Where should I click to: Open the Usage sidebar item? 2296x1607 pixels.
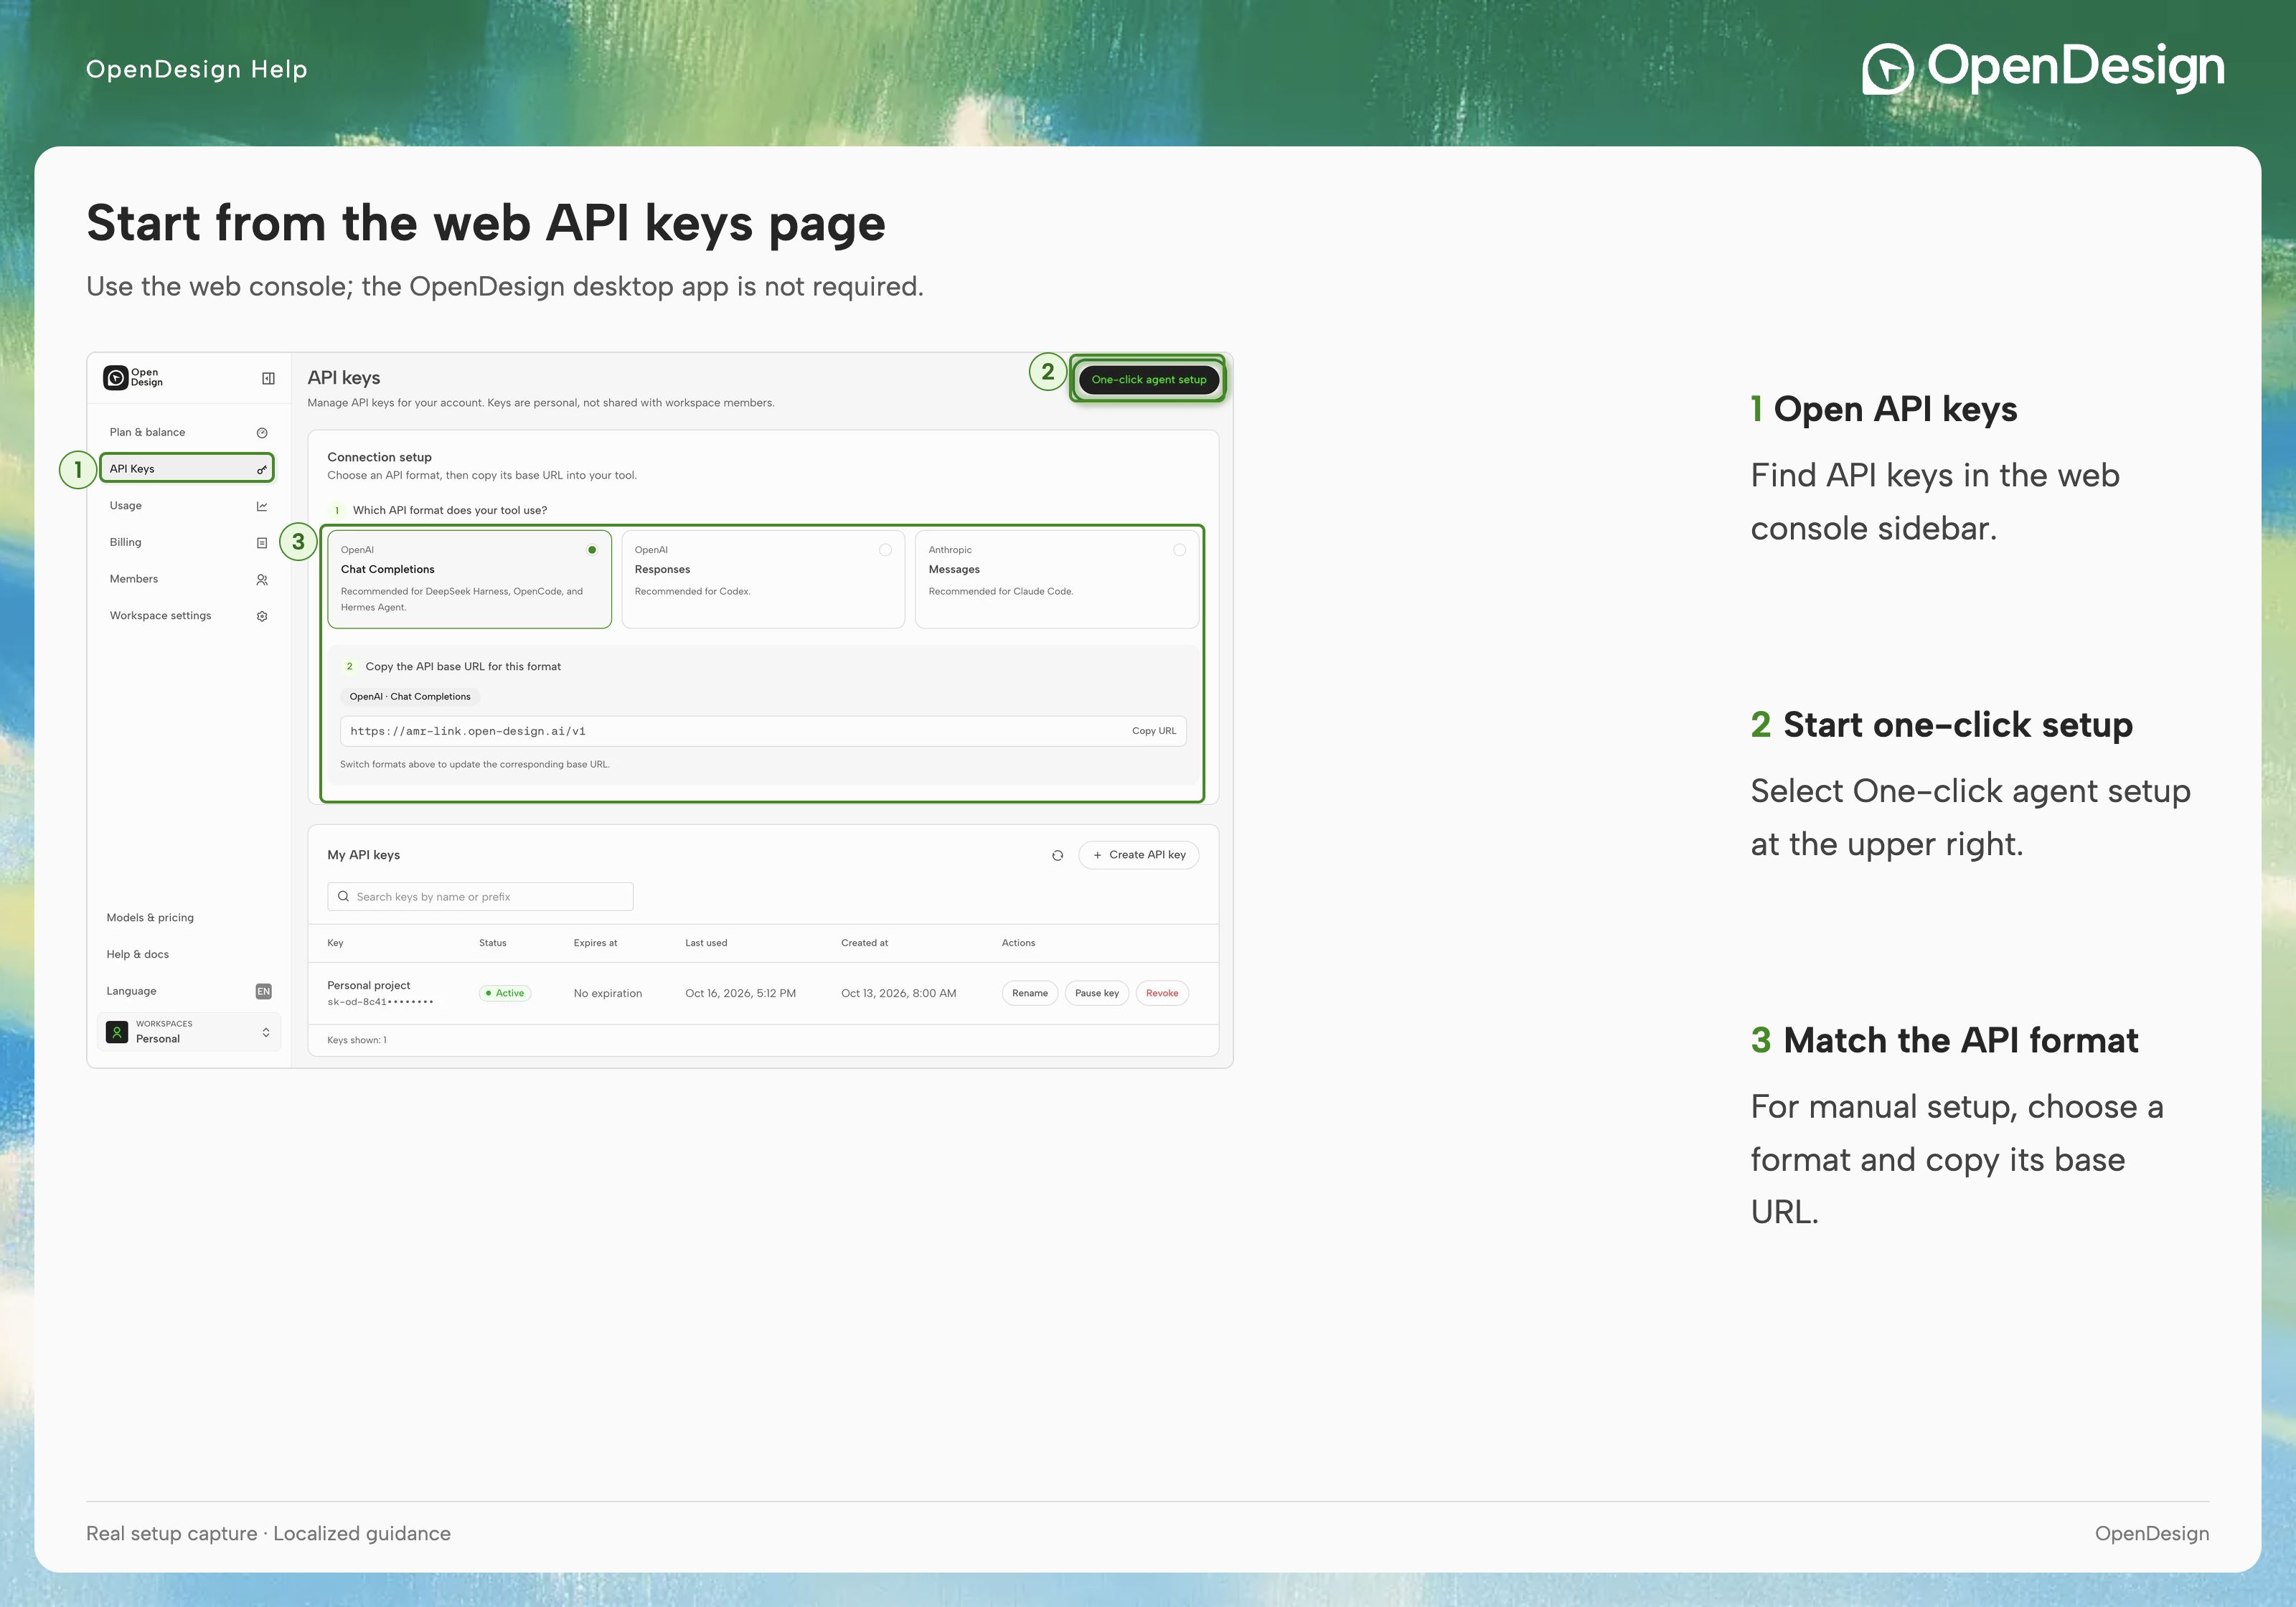[187, 506]
